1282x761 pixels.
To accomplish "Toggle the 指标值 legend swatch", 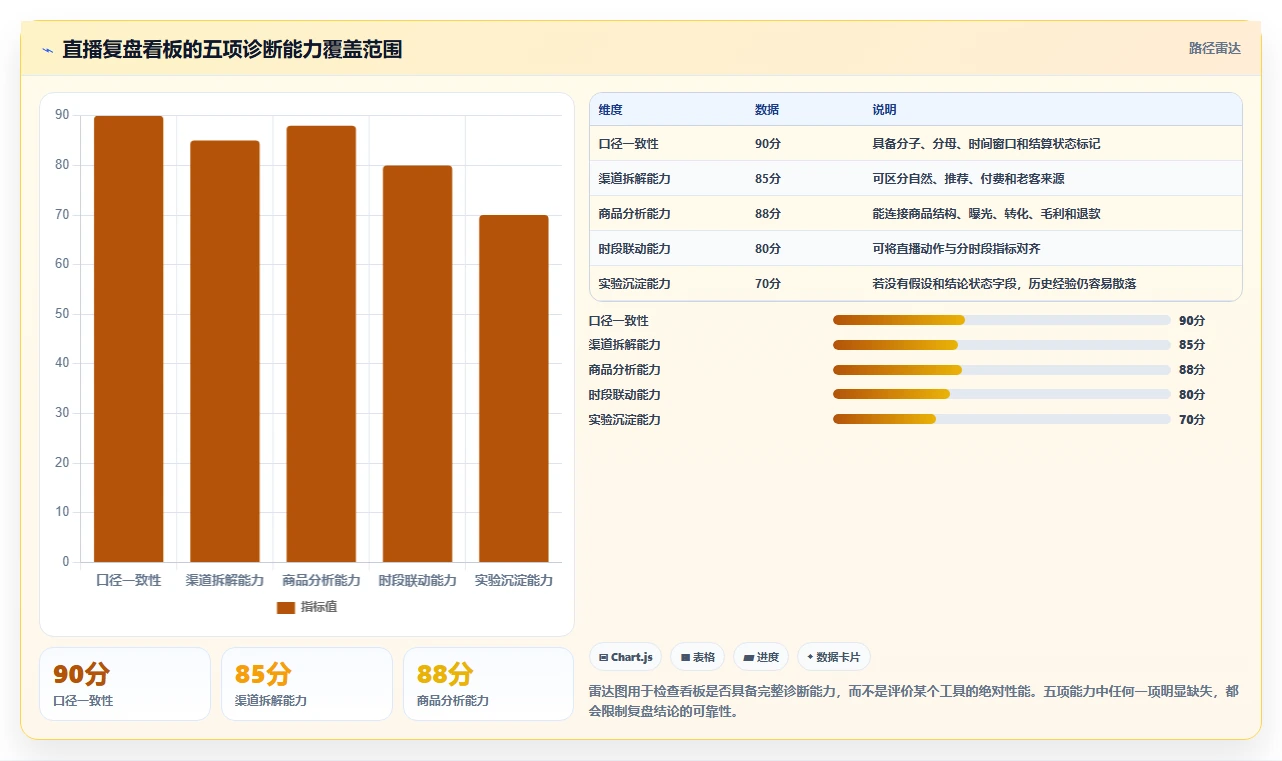I will [x=286, y=607].
